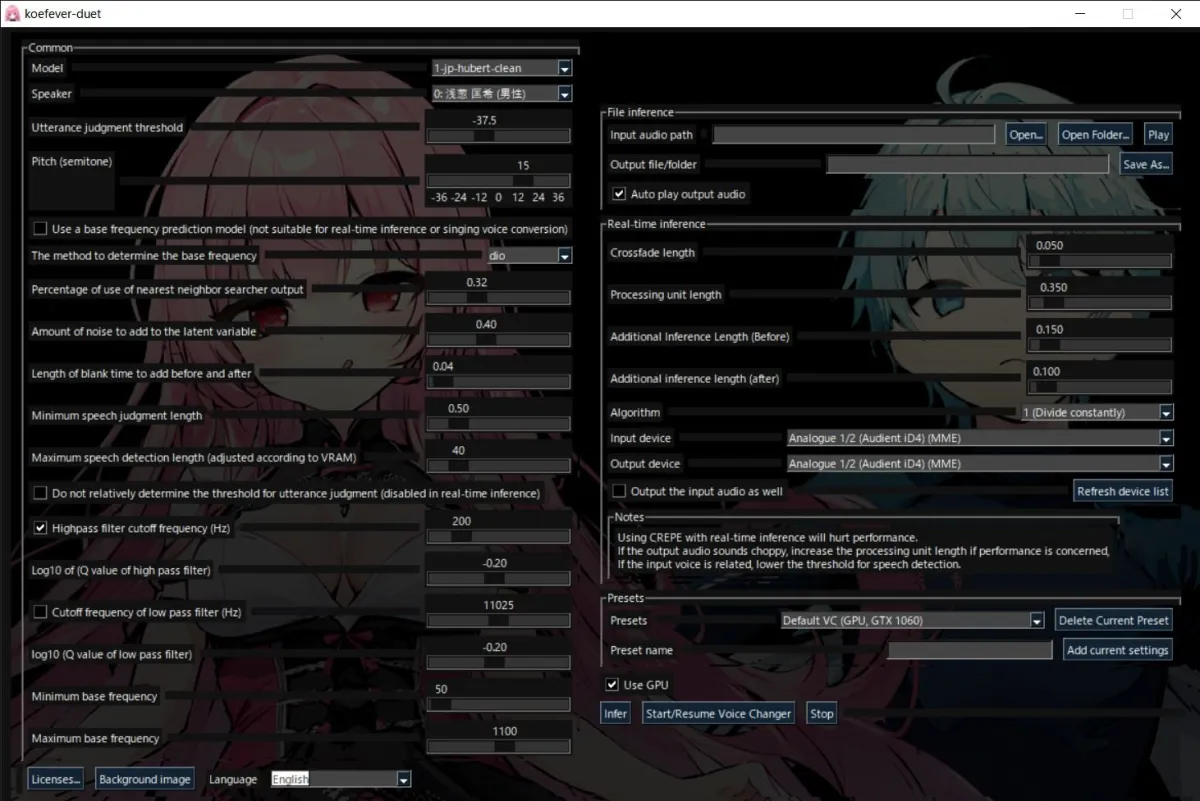Viewport: 1200px width, 801px height.
Task: Open base frequency method dropdown showing dio
Action: (x=564, y=256)
